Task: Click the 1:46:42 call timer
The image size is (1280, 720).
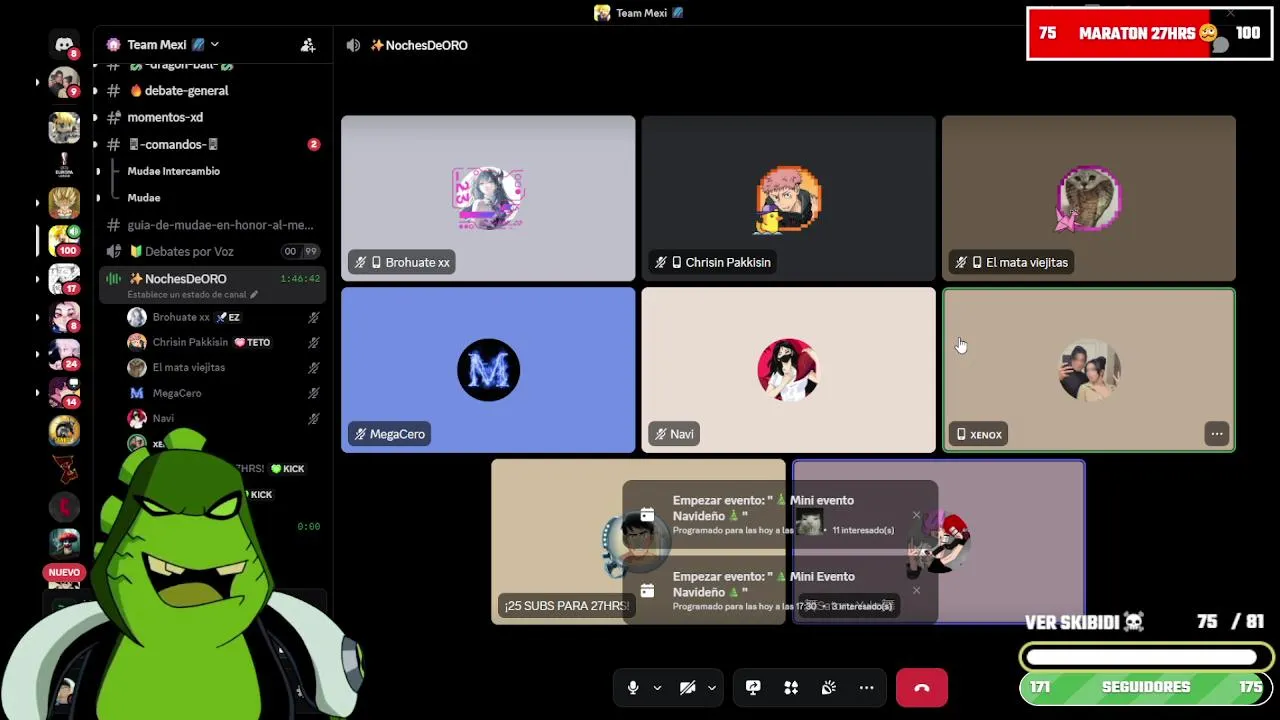Action: tap(300, 279)
